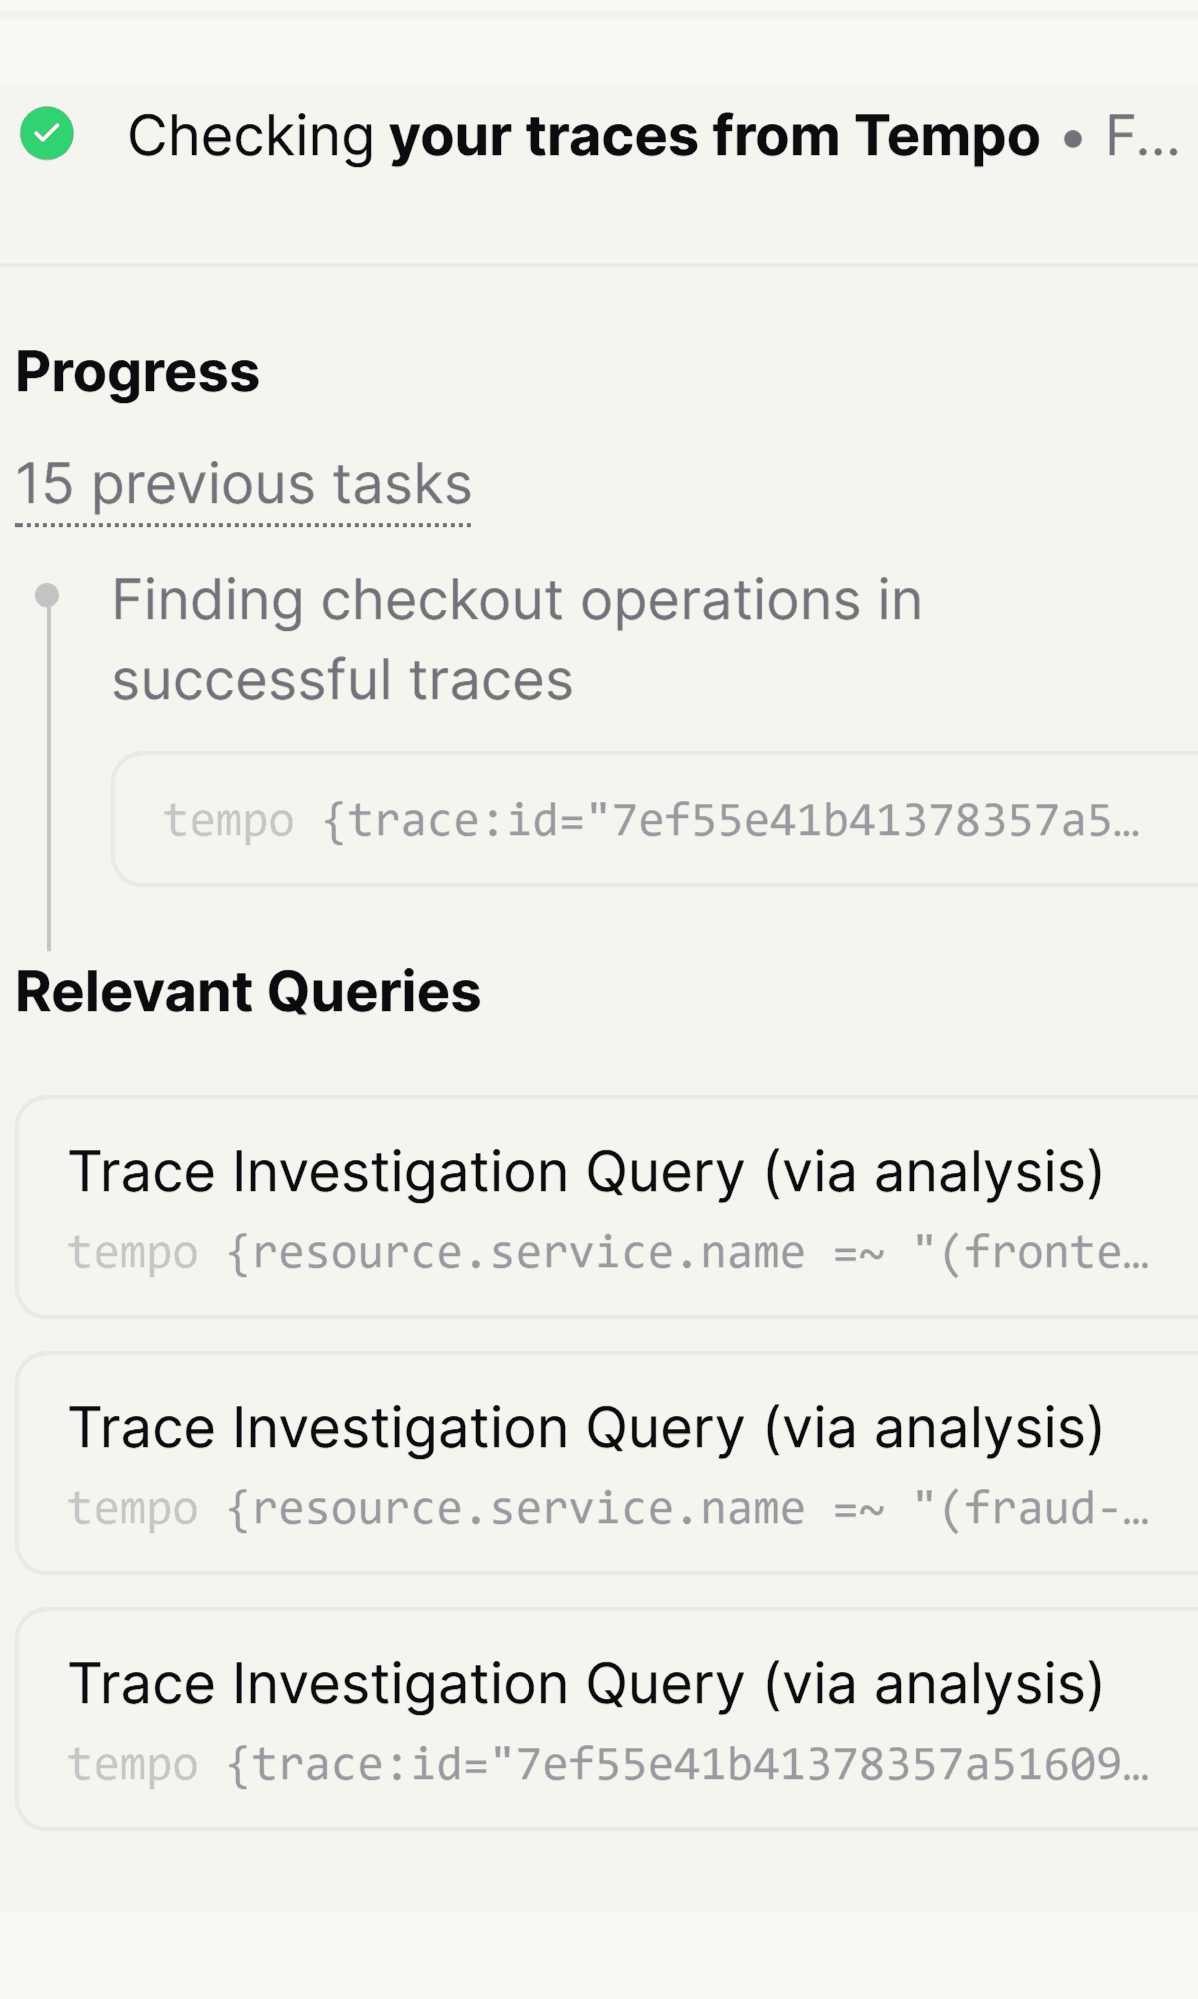Click the bullet dot next to Finding checkout operations
This screenshot has height=1999, width=1198.
point(48,594)
